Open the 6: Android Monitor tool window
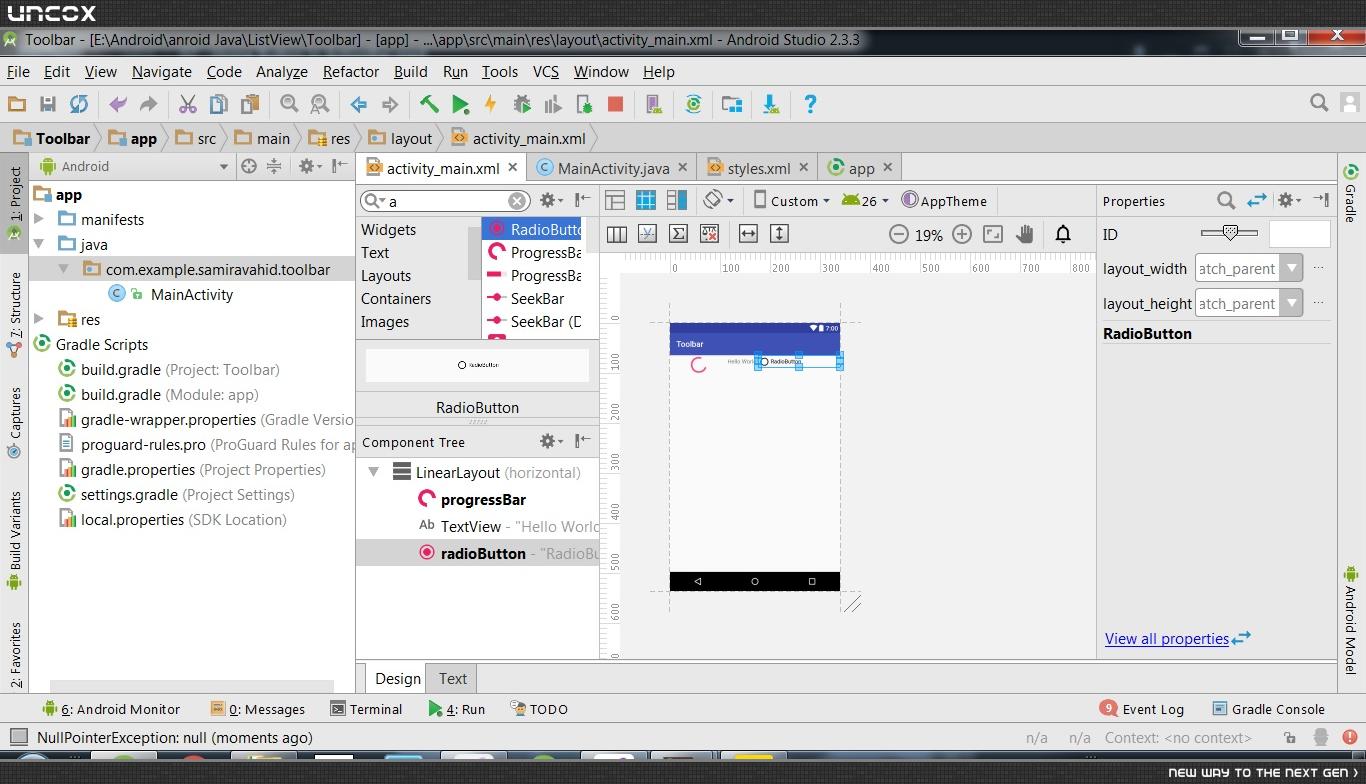 coord(111,709)
